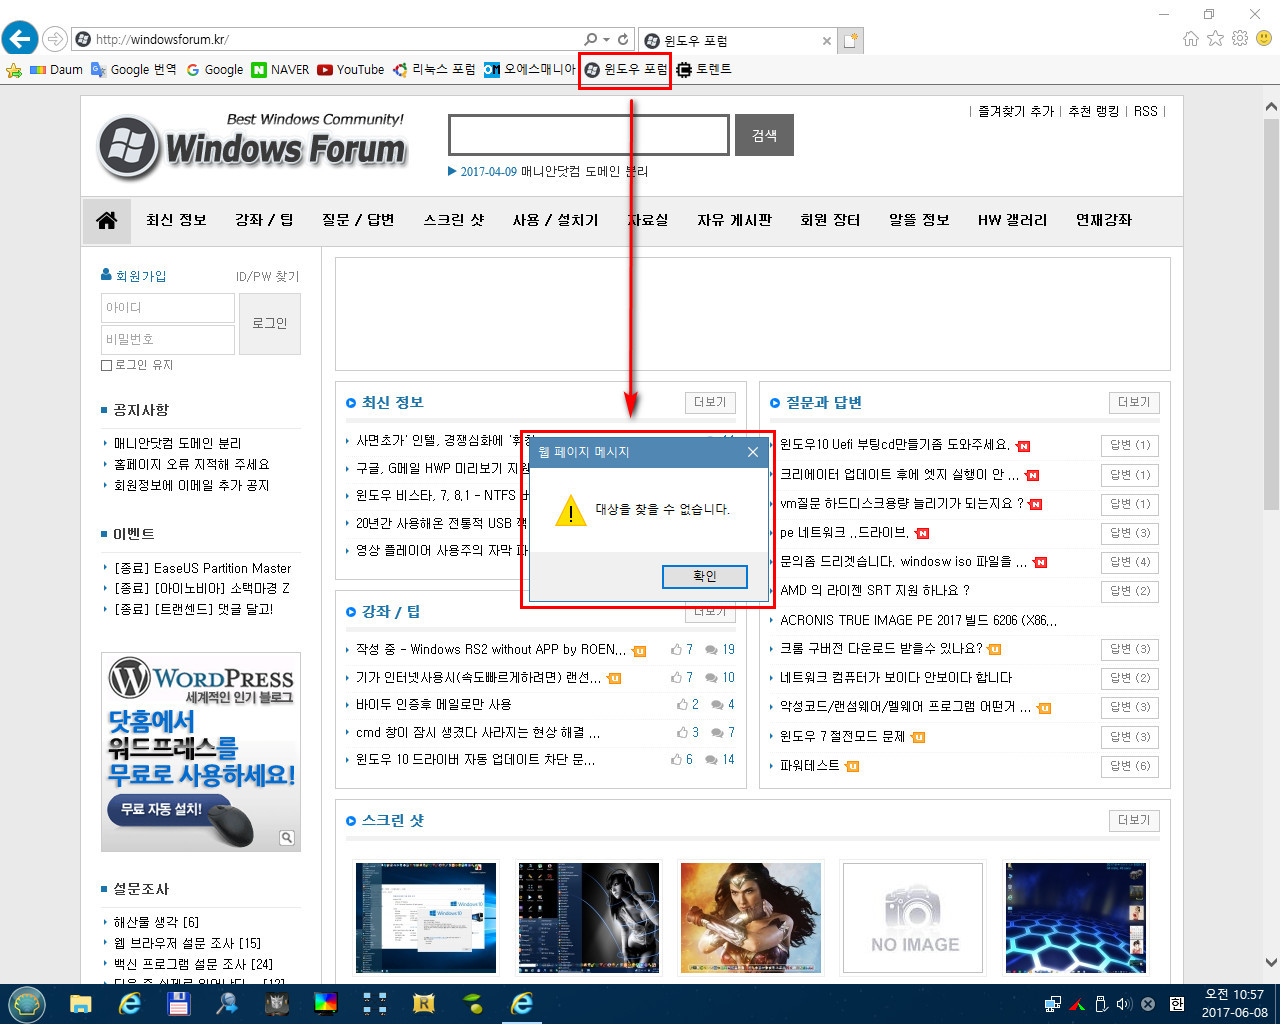This screenshot has height=1024, width=1280.
Task: Click the 로그인 button
Action: (x=270, y=323)
